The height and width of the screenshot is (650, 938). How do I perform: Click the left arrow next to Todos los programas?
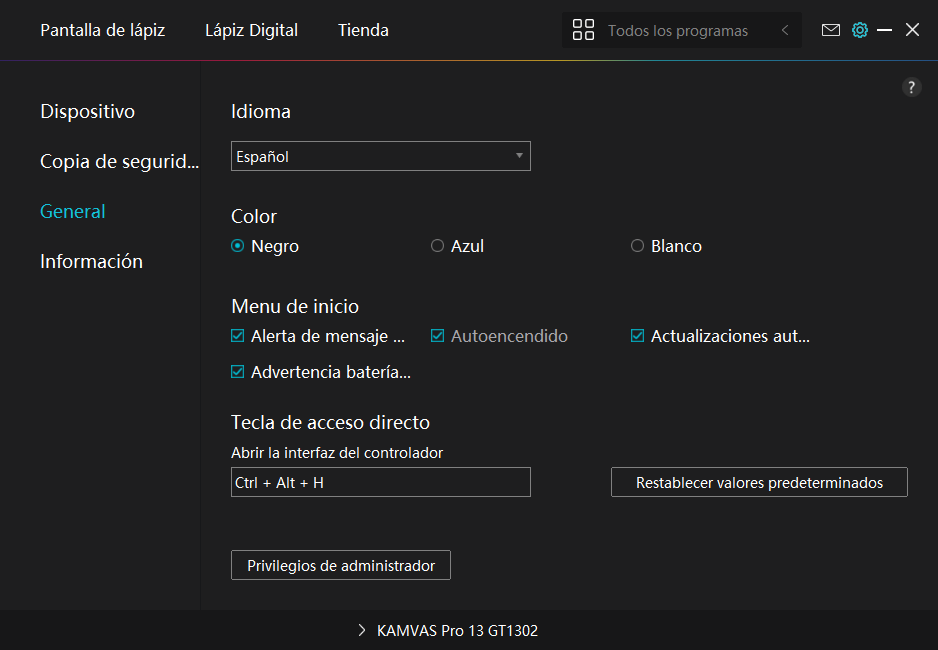pos(785,30)
